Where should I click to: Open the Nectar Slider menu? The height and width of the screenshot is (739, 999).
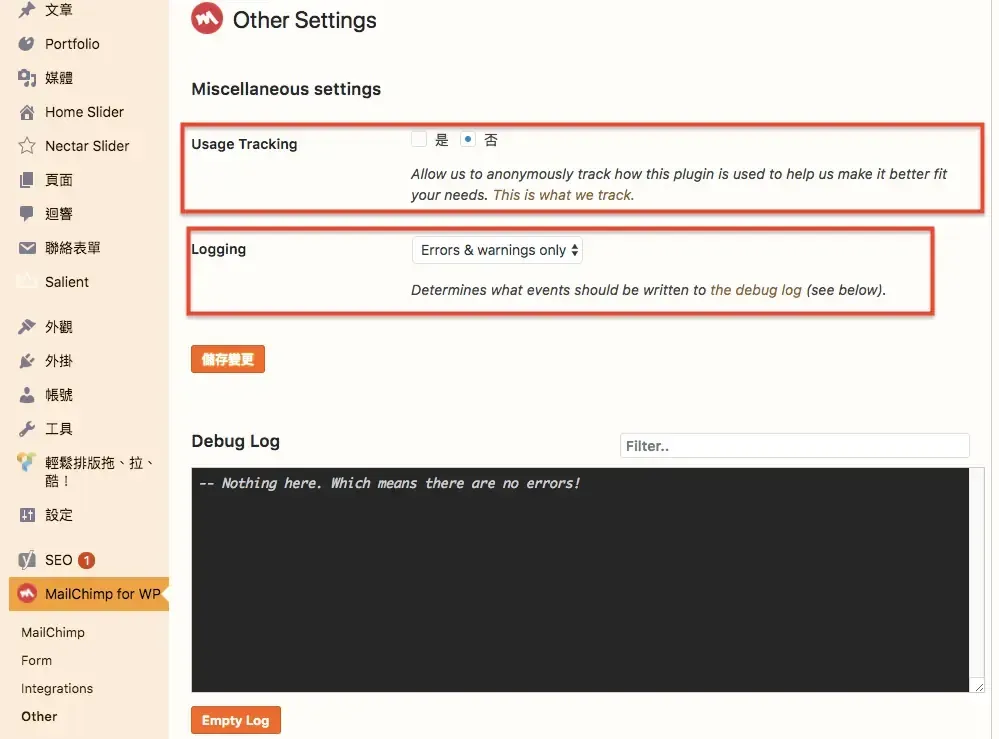coord(87,146)
